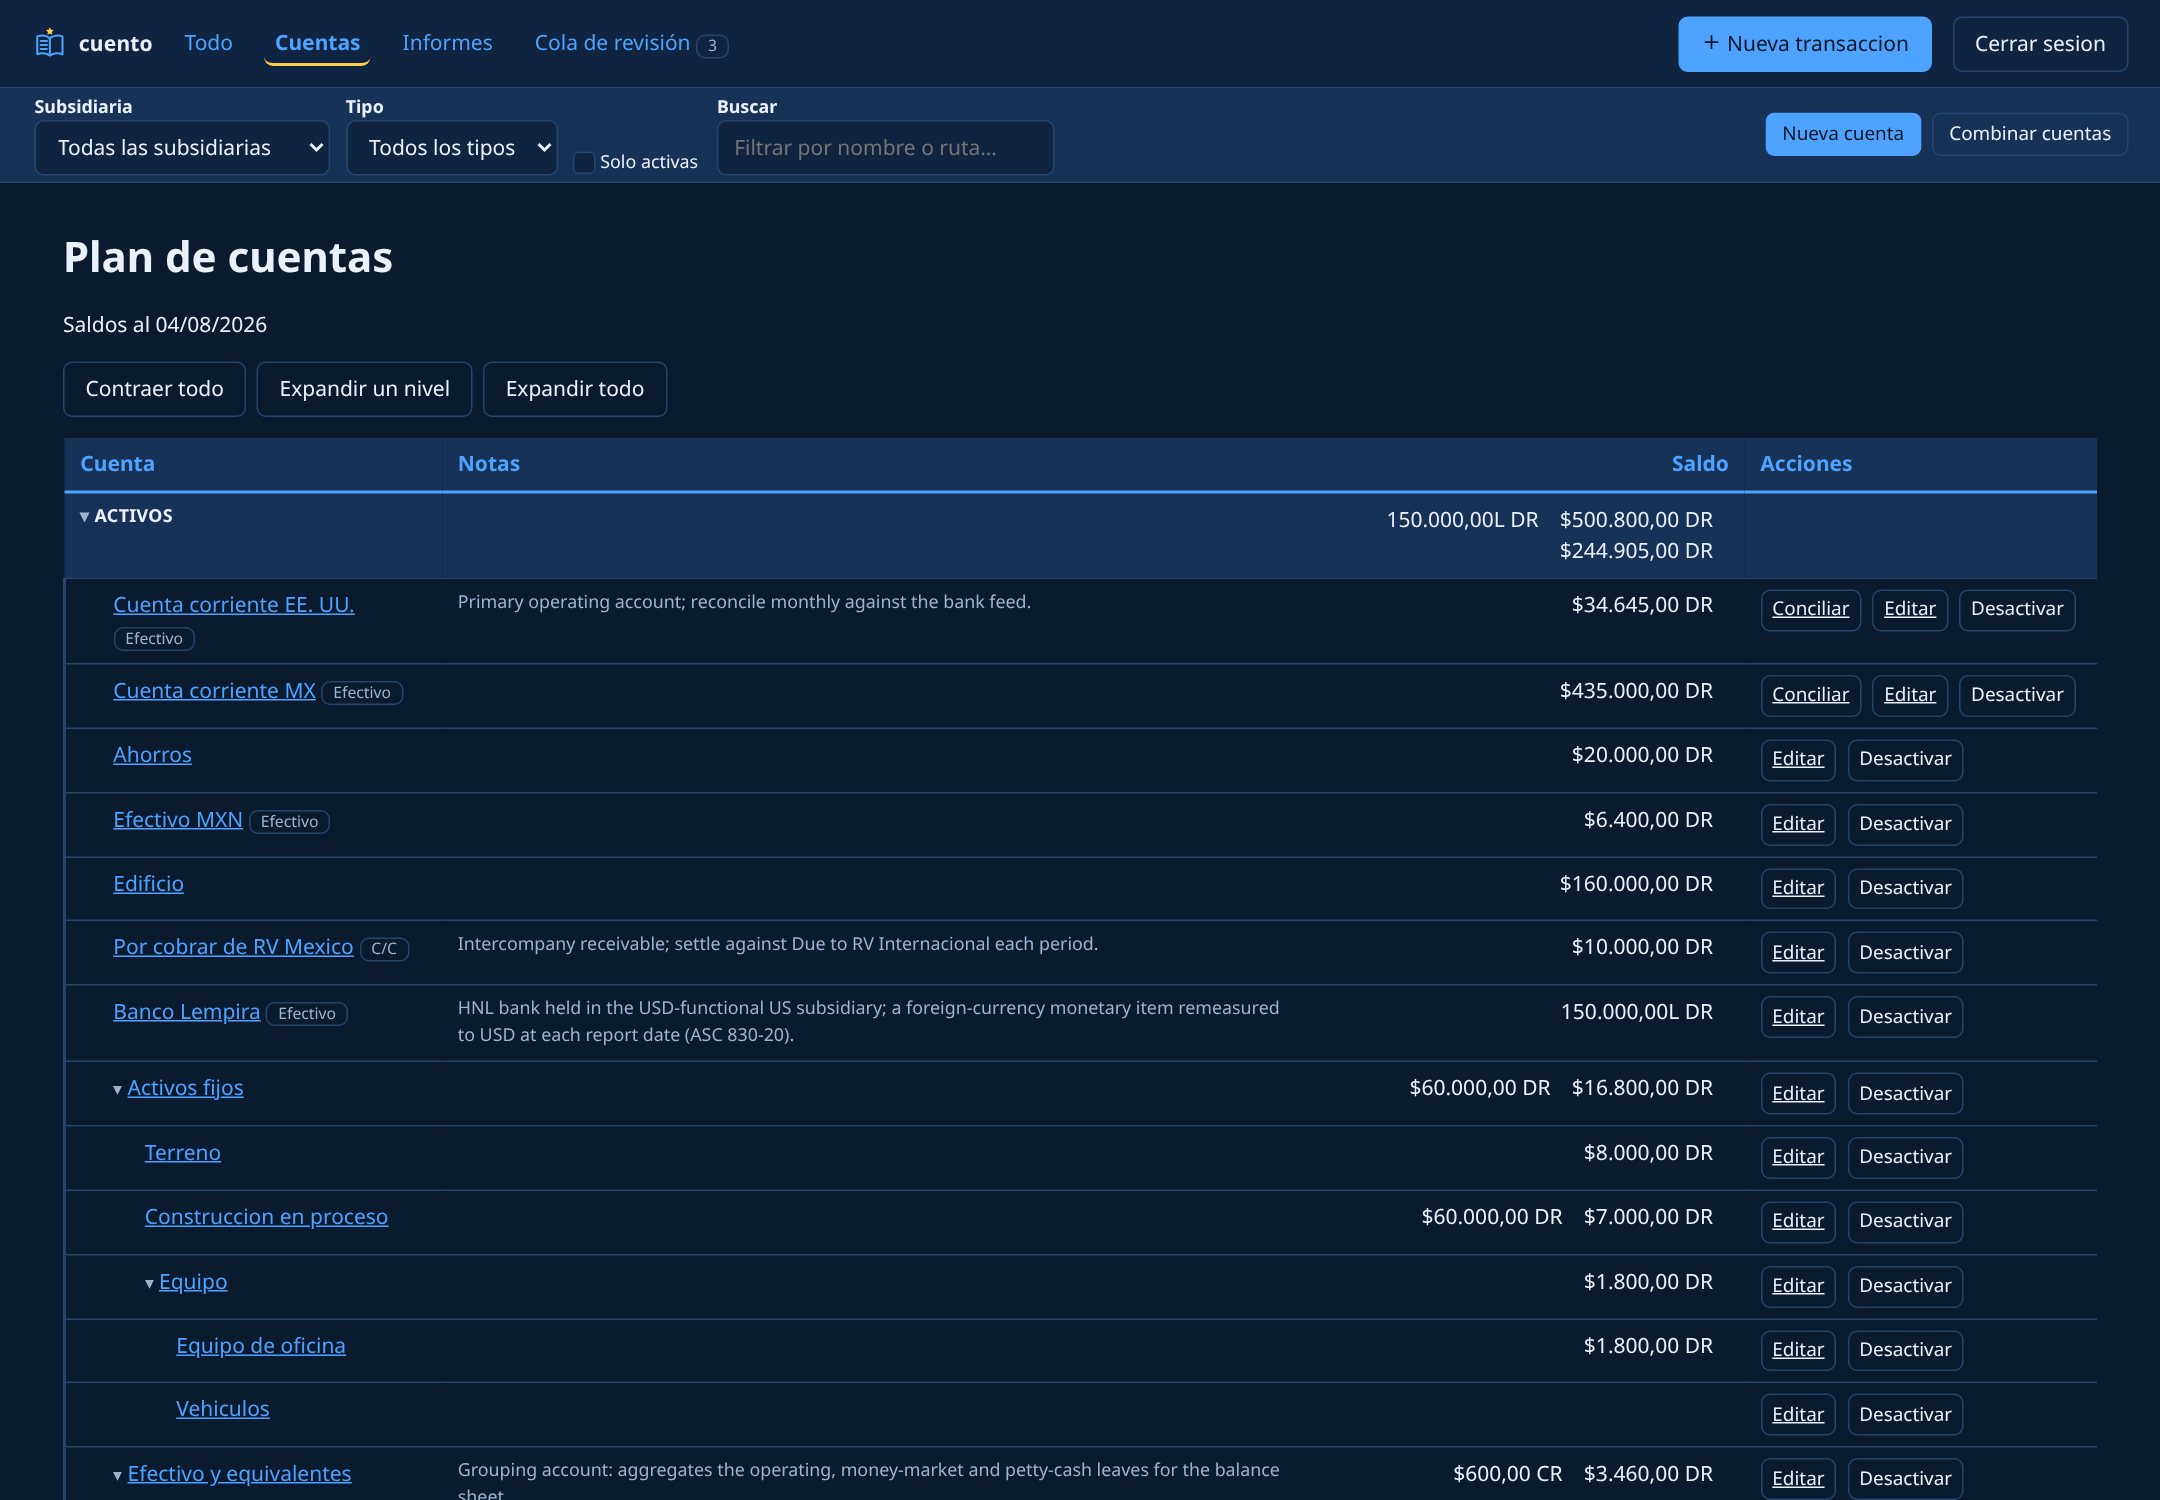Click the Saldo column header
Viewport: 2160px width, 1500px height.
1699,464
